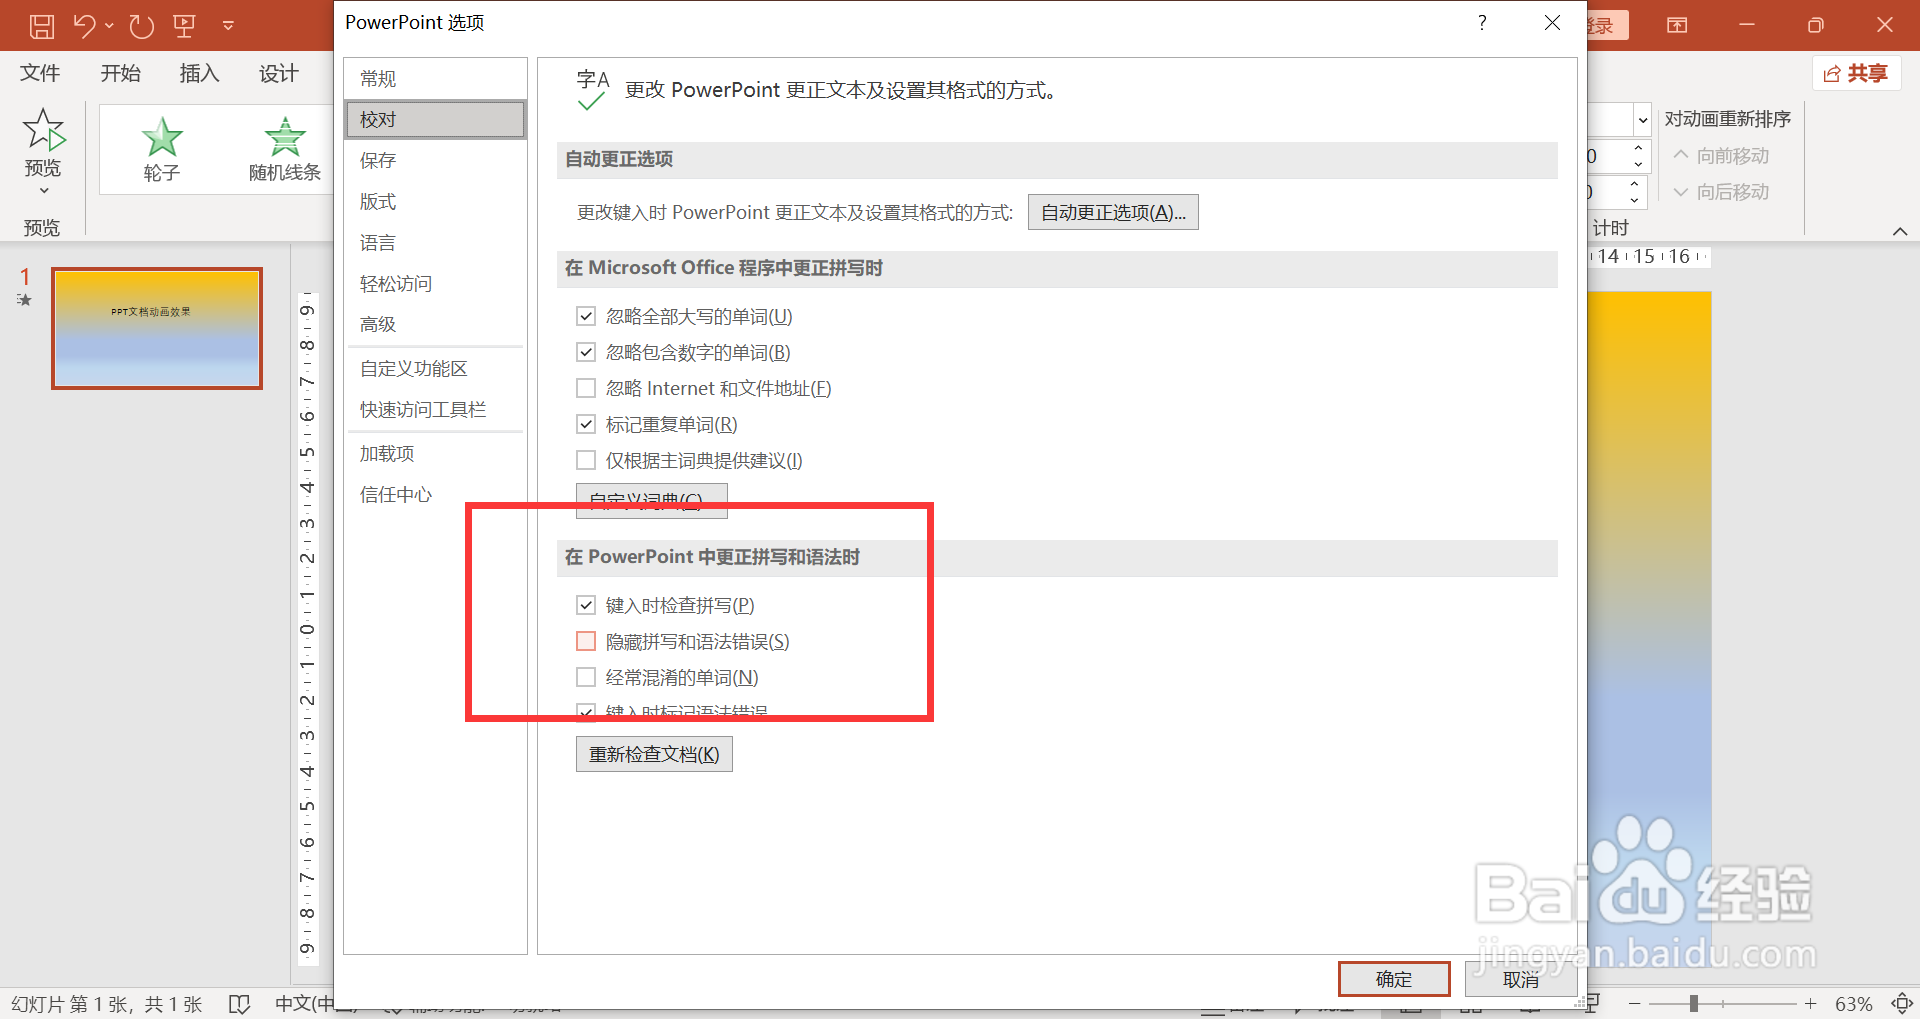Click the dialog help question mark
1920x1019 pixels.
click(1482, 22)
